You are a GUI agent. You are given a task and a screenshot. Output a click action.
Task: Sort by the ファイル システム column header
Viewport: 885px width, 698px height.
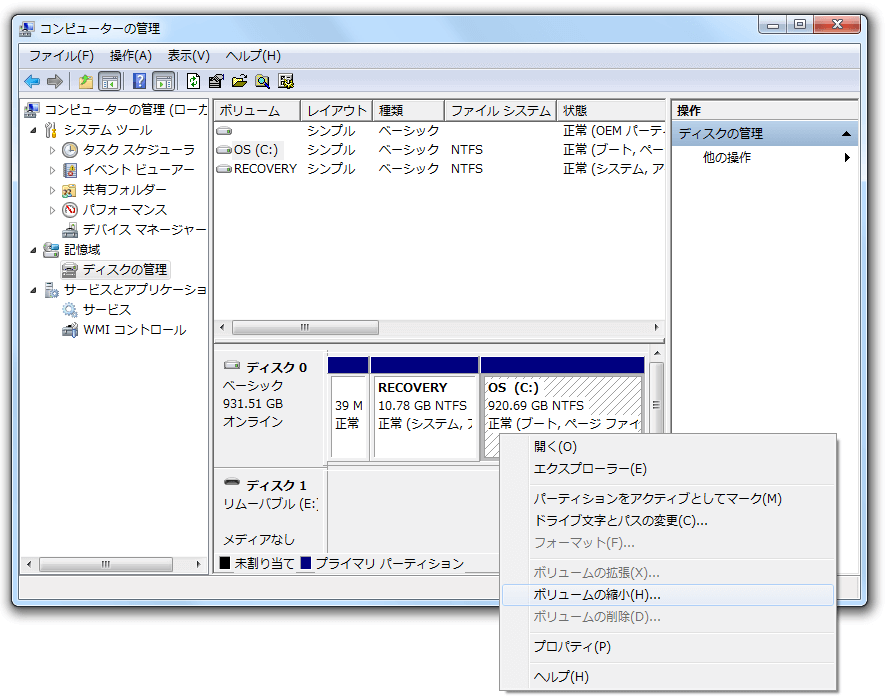click(501, 111)
